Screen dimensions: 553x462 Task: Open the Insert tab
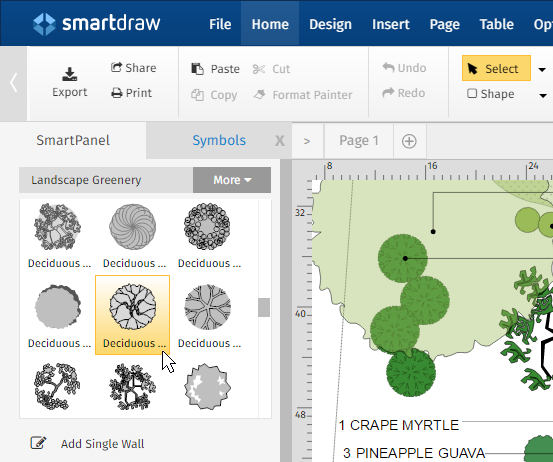tap(391, 24)
